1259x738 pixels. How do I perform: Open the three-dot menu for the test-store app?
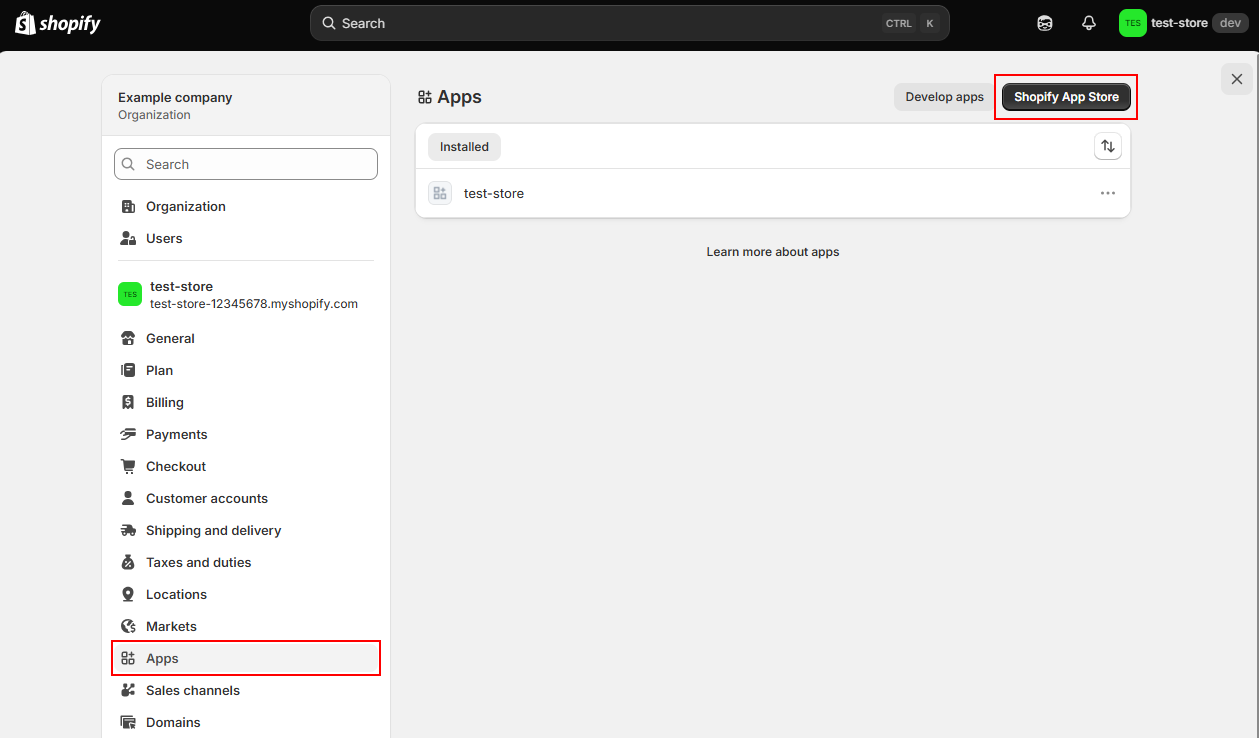[x=1108, y=193]
